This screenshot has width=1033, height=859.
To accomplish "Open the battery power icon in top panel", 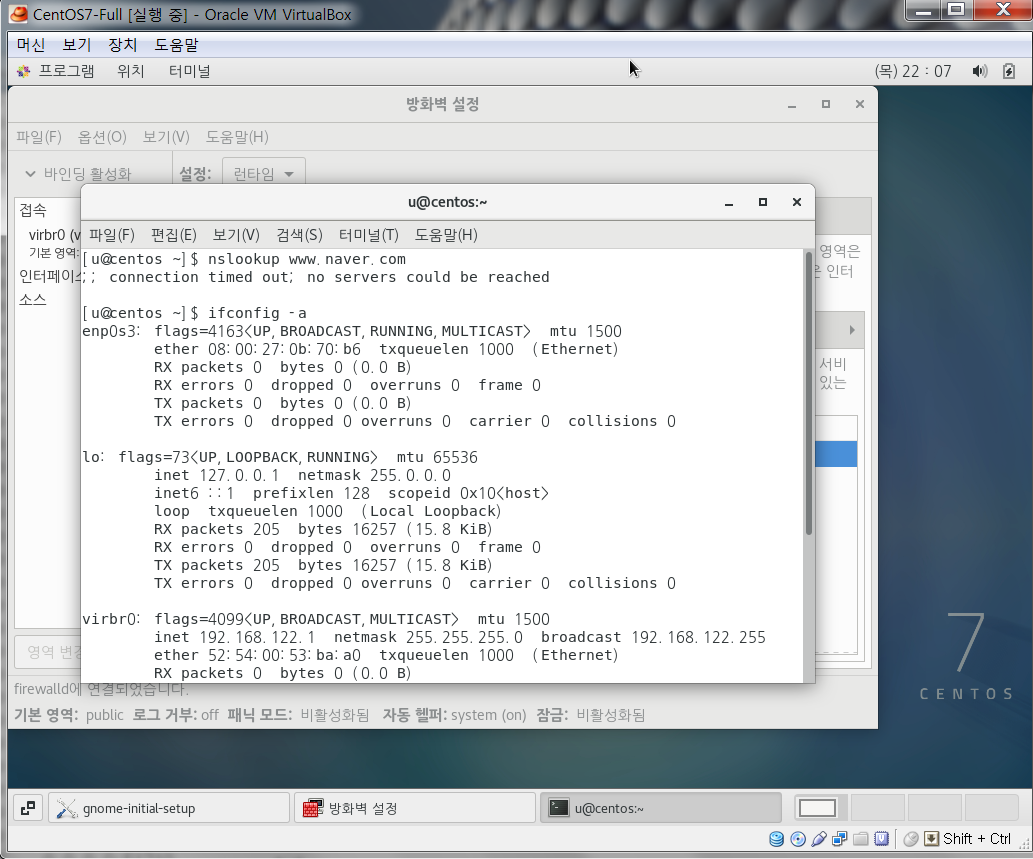I will click(1009, 71).
